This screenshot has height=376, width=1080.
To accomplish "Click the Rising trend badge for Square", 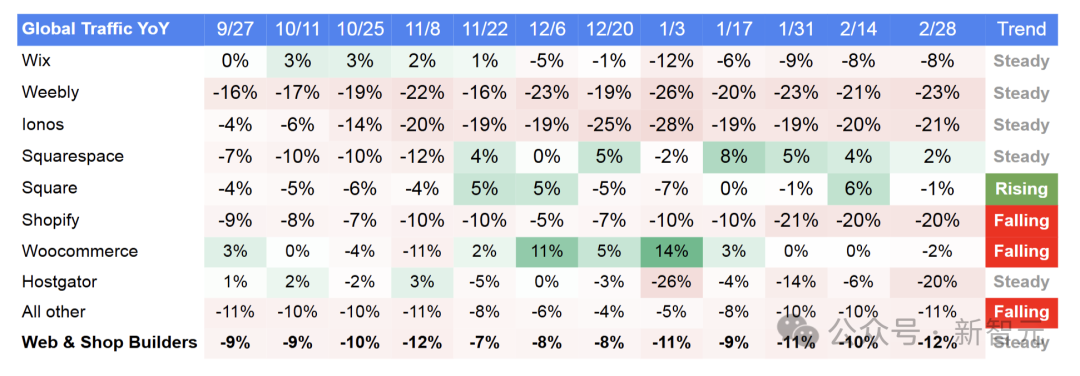I will pos(1021,189).
